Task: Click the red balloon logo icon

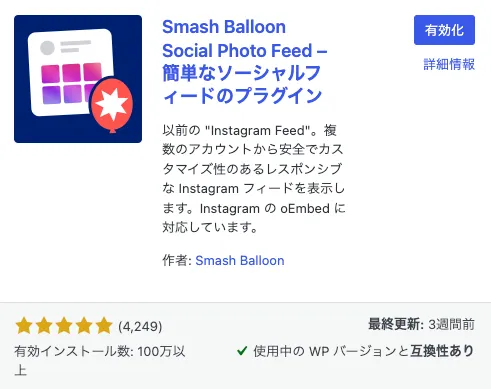Action: pos(112,105)
